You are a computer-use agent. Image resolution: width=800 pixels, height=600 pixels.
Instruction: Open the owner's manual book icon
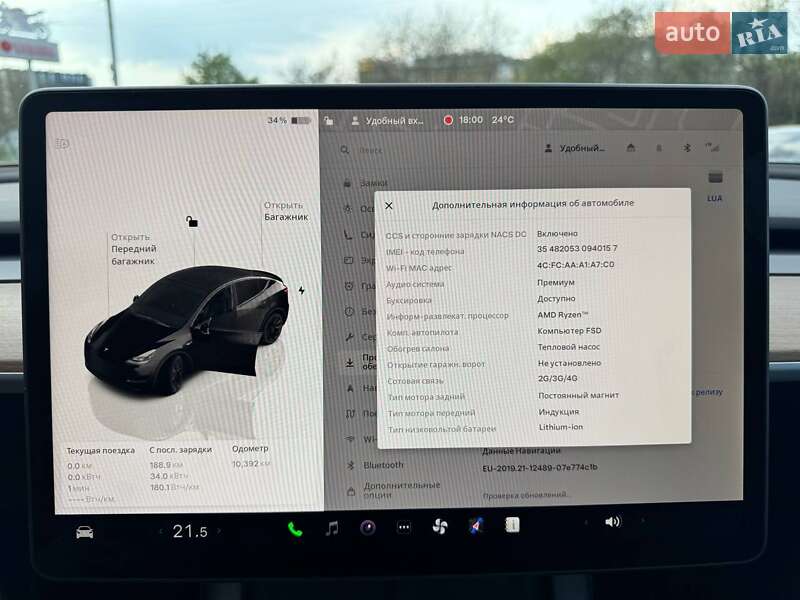pyautogui.click(x=512, y=524)
